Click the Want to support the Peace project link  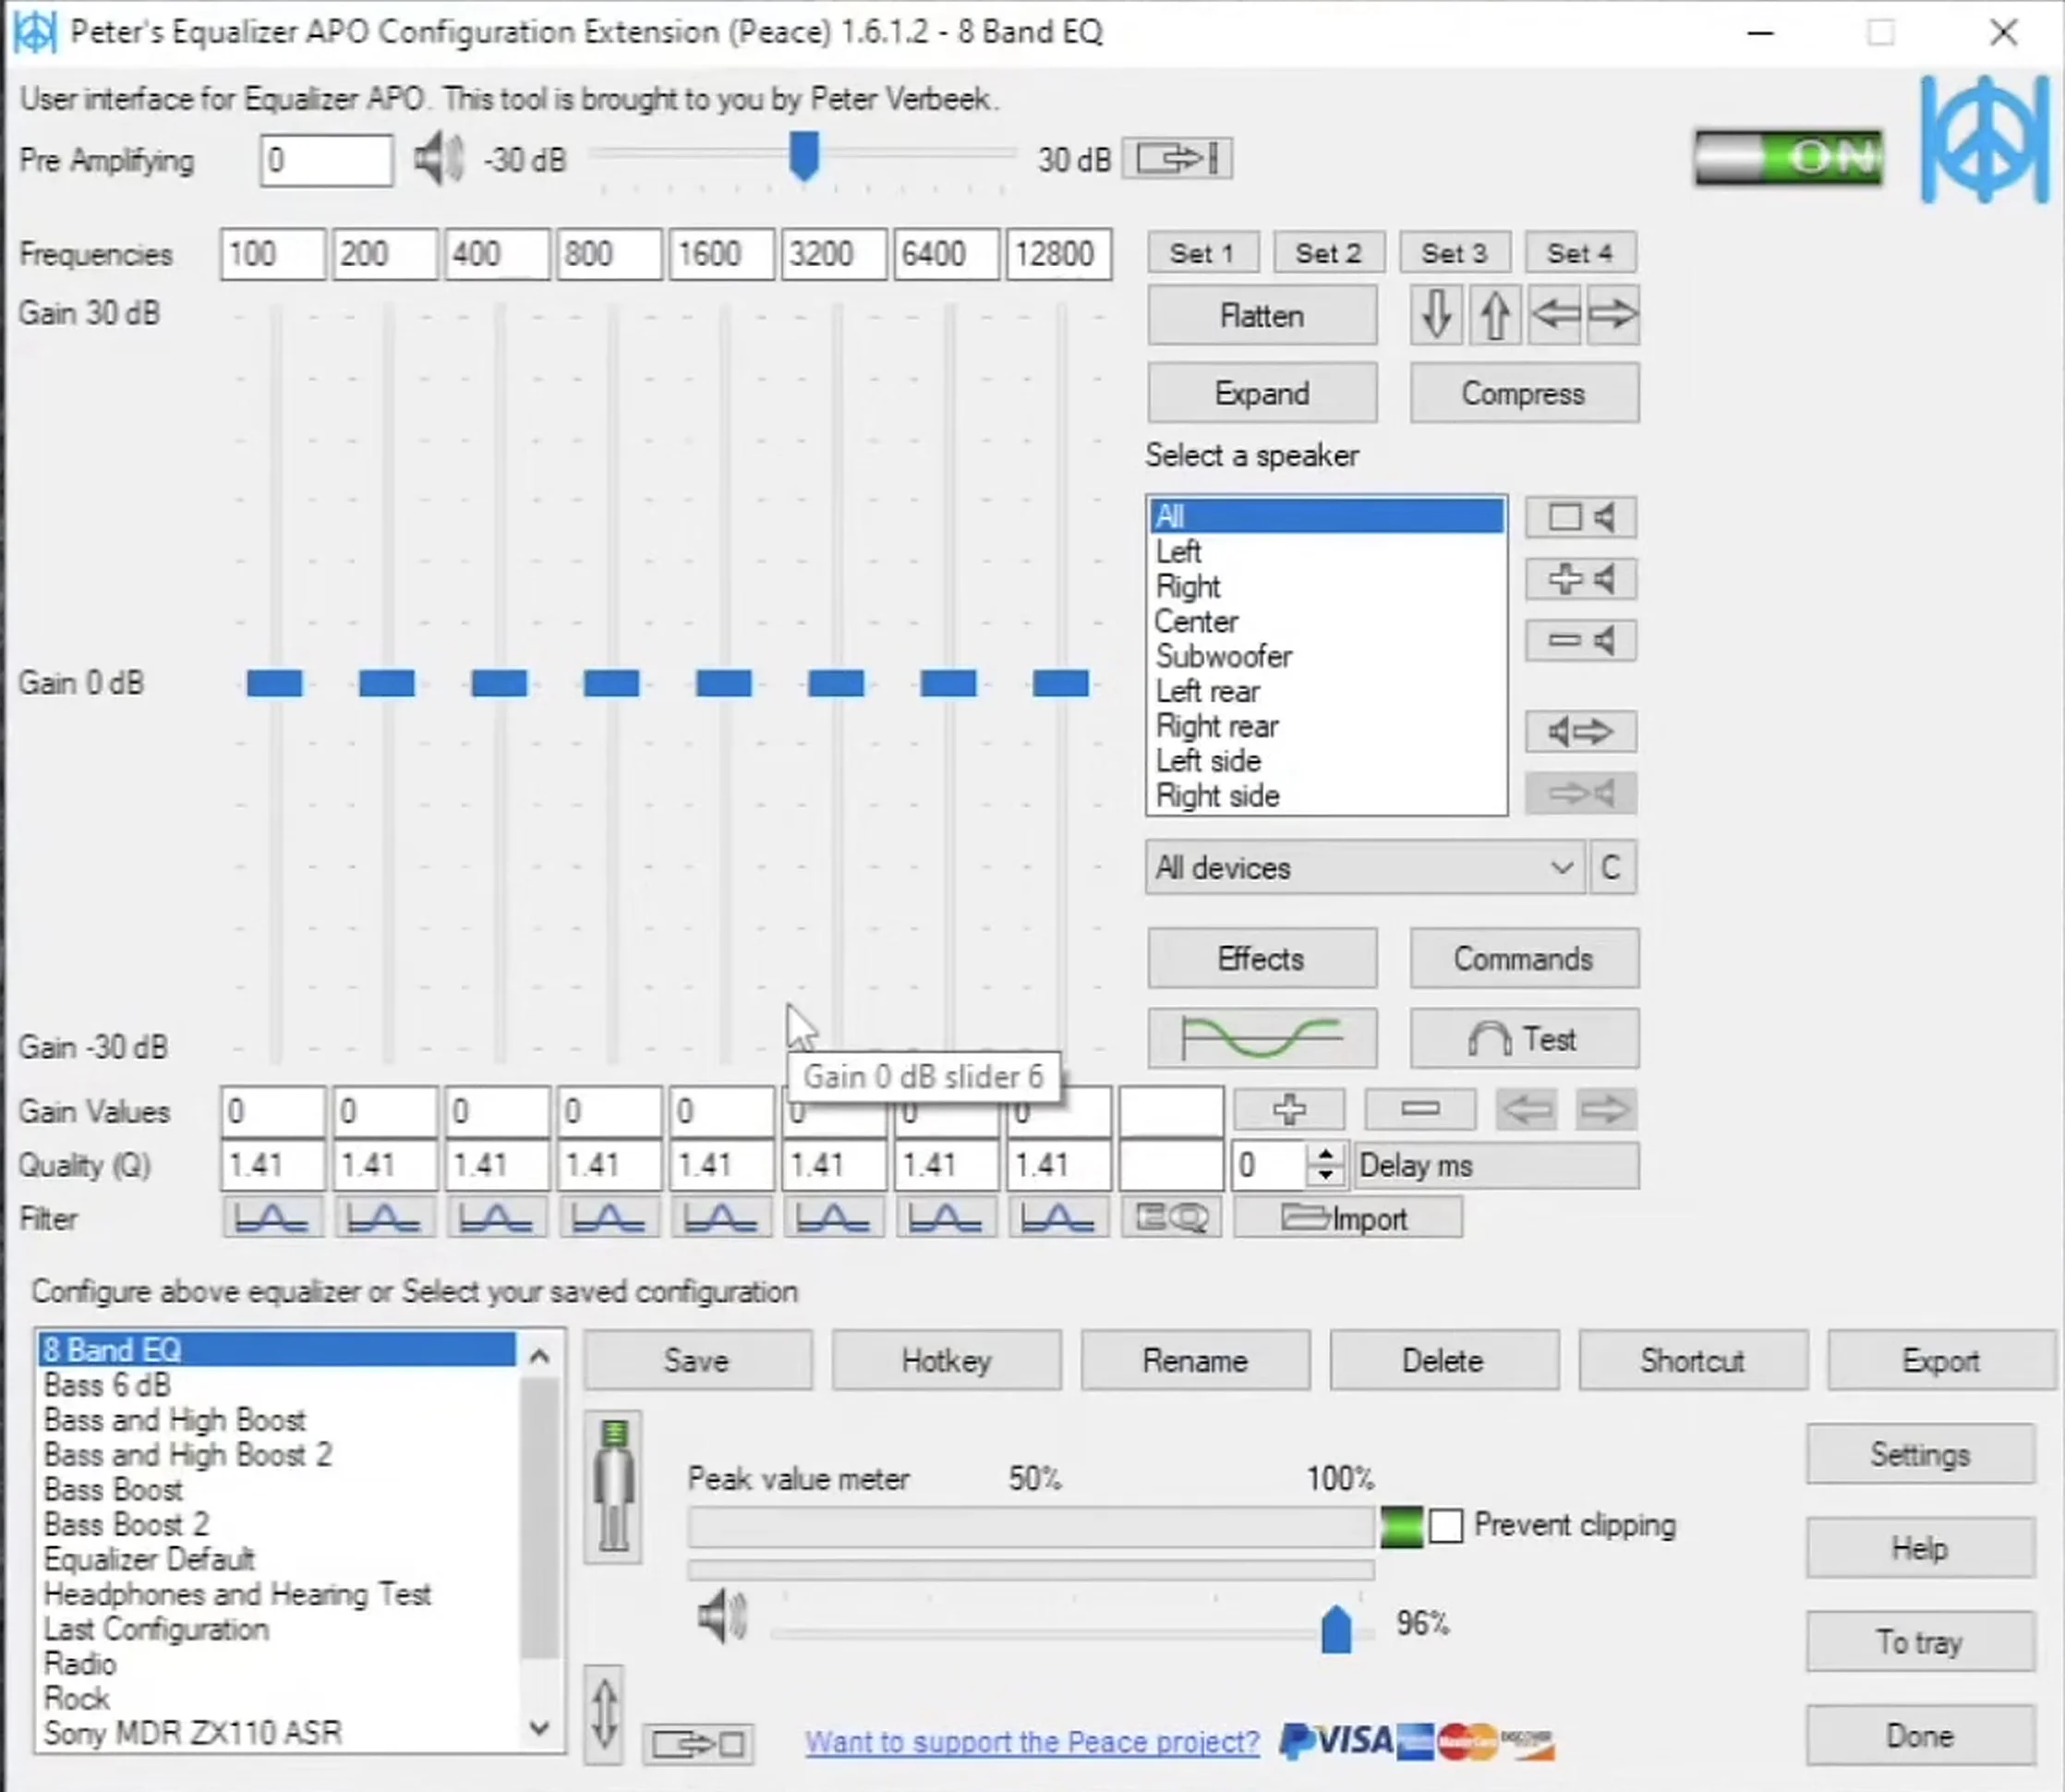tap(1032, 1742)
